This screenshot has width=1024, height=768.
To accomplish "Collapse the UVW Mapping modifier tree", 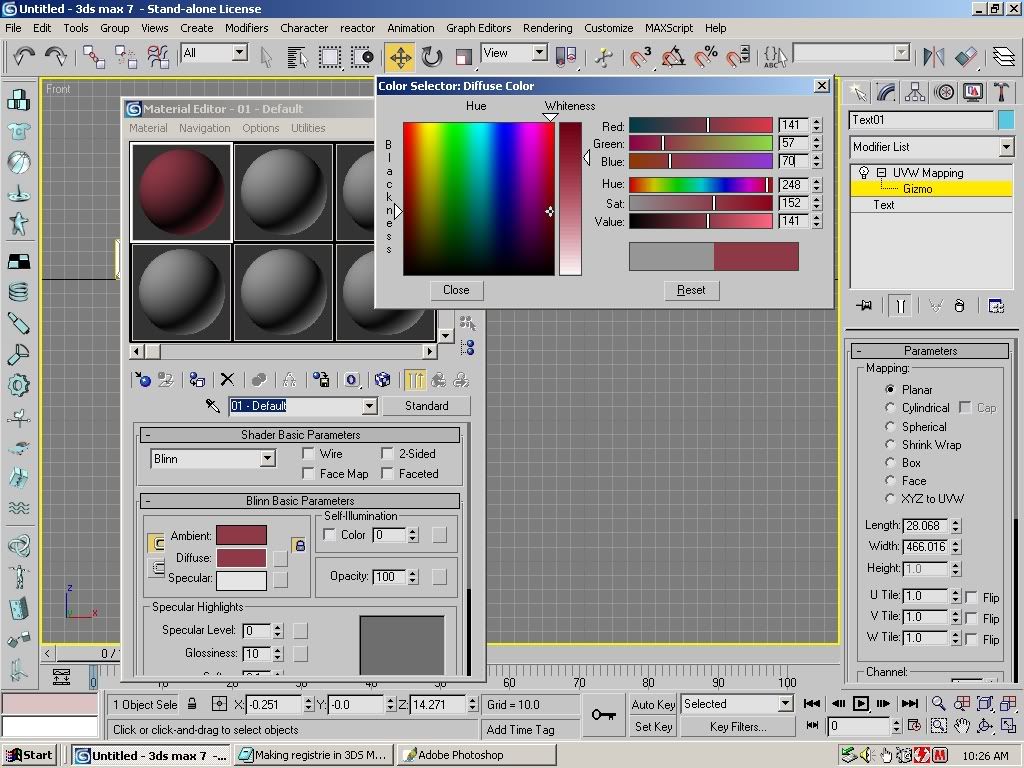I will pos(882,172).
